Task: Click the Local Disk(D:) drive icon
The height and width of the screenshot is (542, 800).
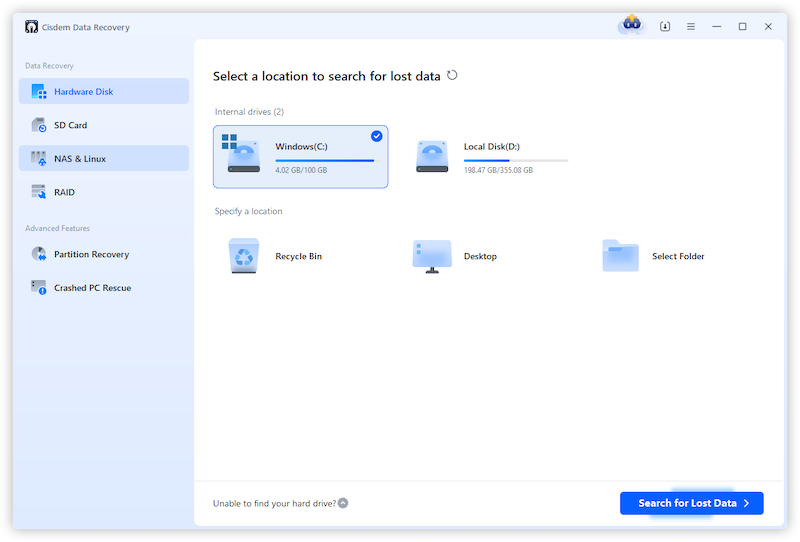Action: coord(432,156)
